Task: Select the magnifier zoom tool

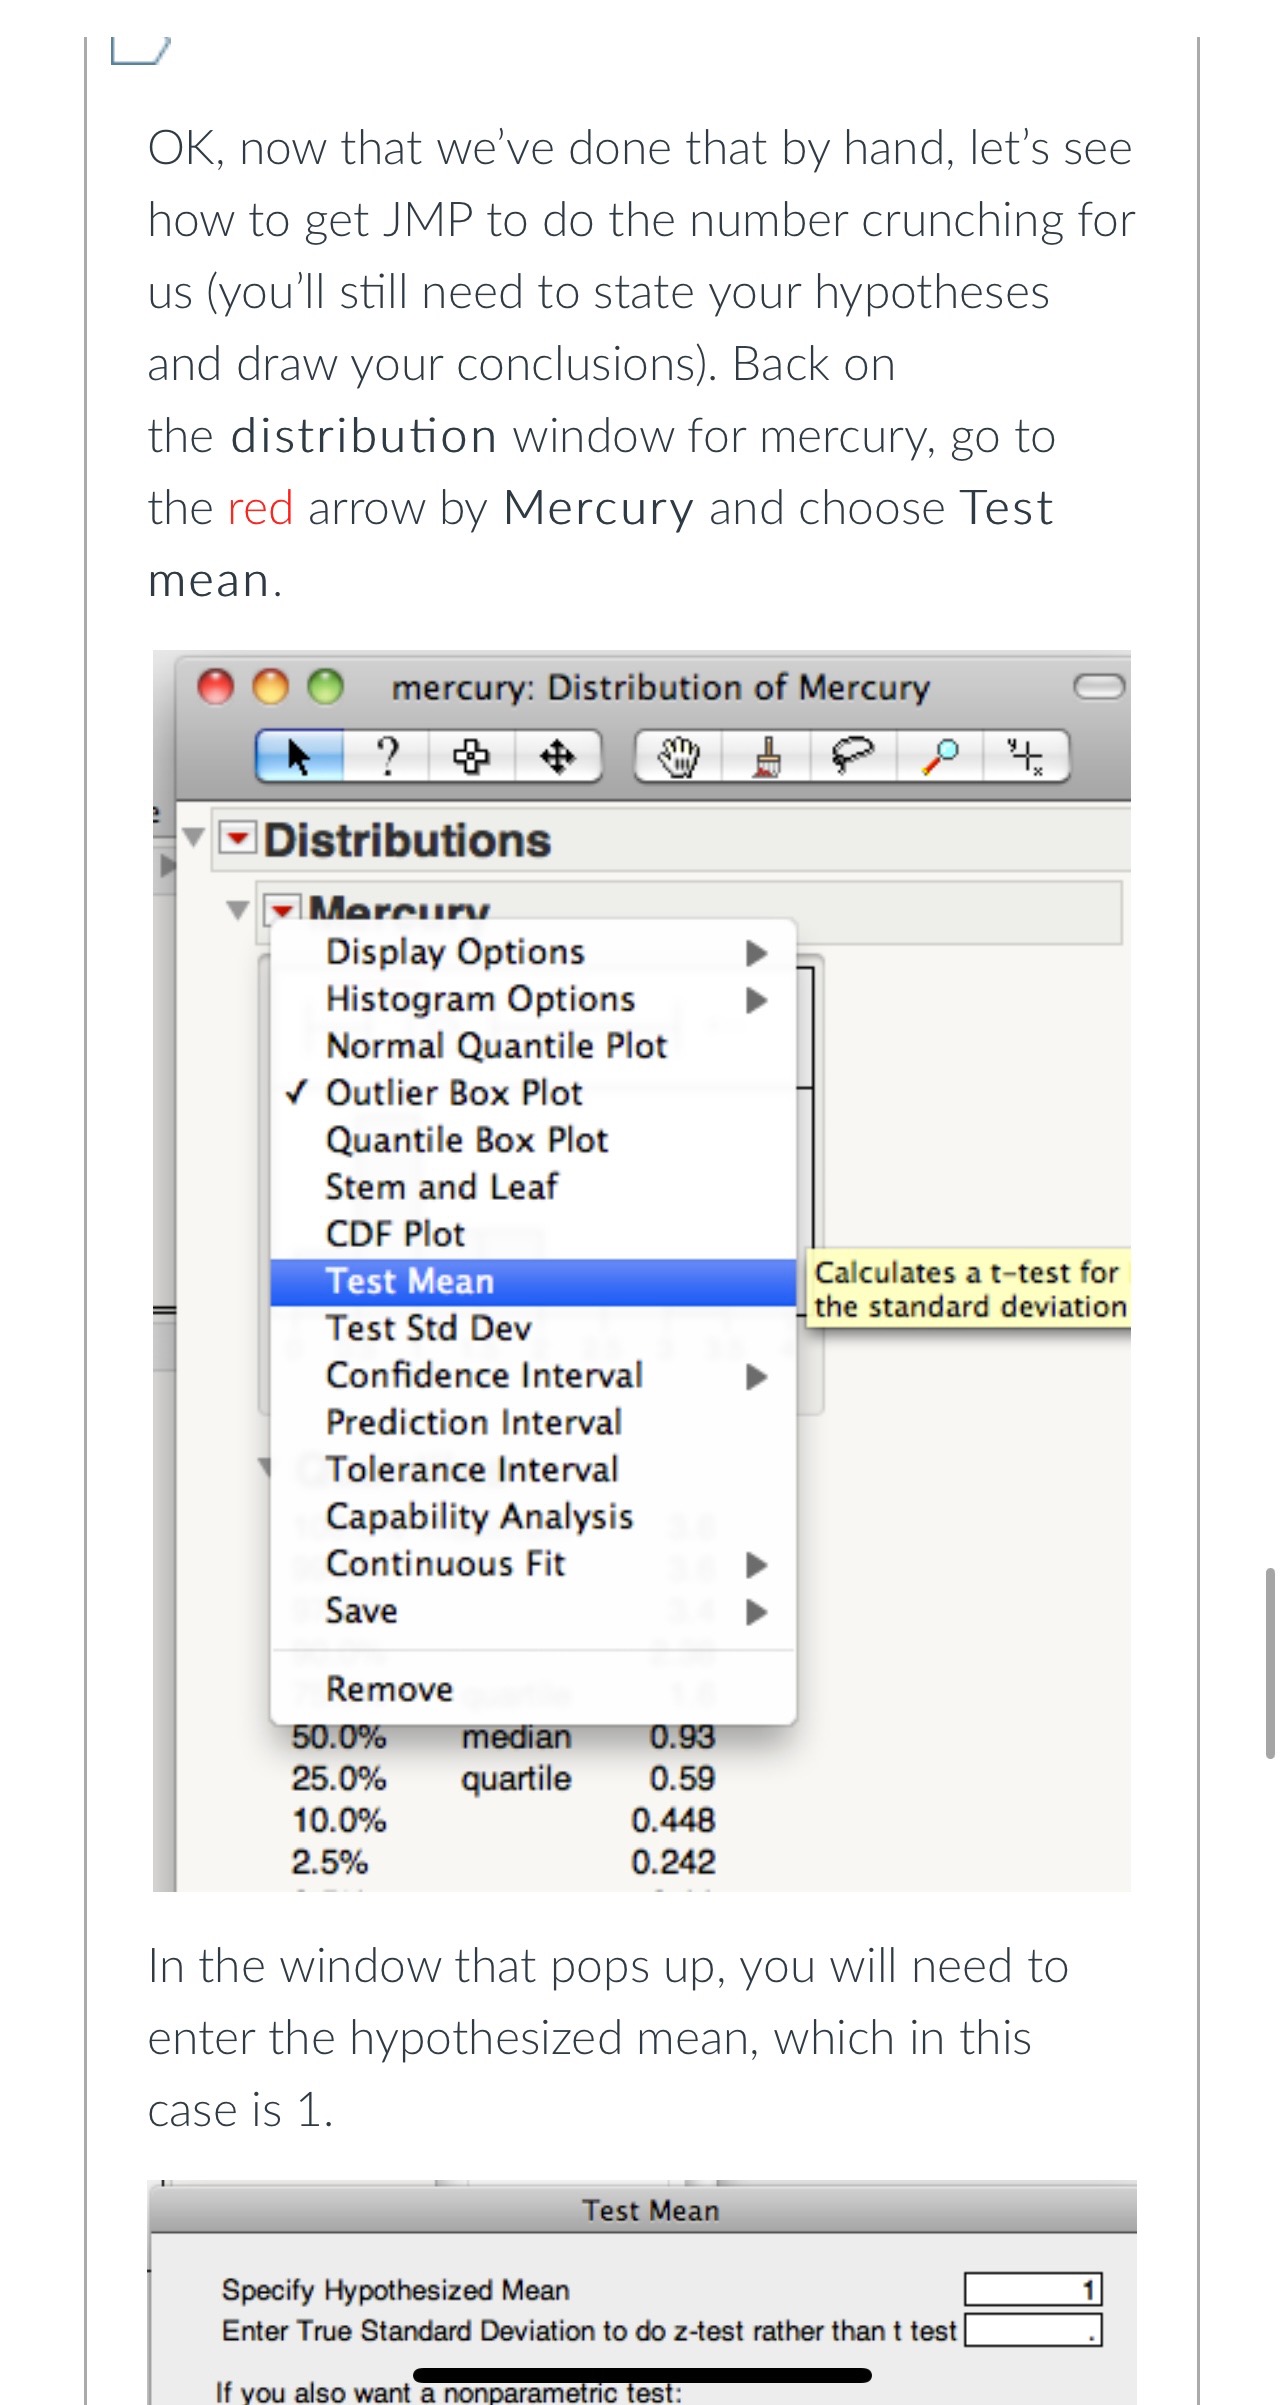Action: [939, 756]
